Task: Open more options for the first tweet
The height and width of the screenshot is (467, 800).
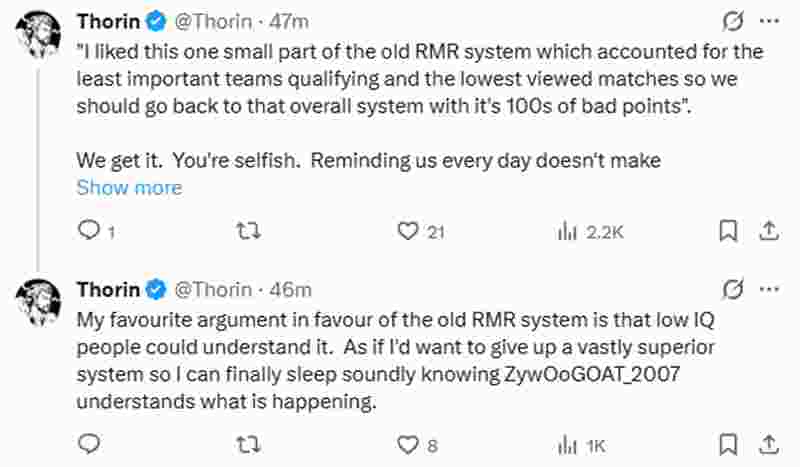Action: (768, 21)
